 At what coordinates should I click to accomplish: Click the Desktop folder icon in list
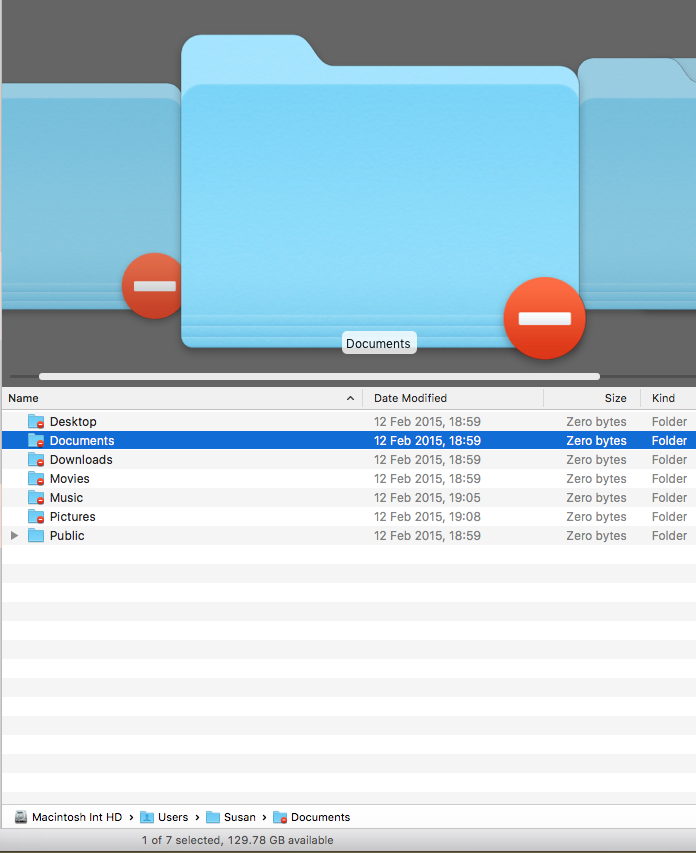pos(36,422)
